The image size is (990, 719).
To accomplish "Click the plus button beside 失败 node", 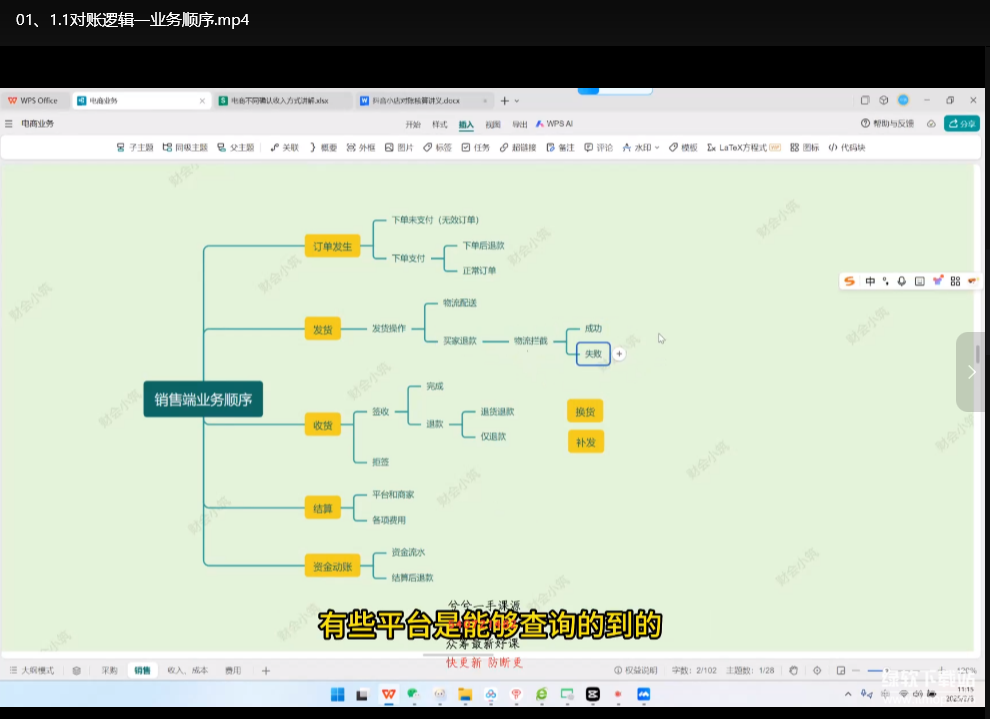I will pos(619,354).
